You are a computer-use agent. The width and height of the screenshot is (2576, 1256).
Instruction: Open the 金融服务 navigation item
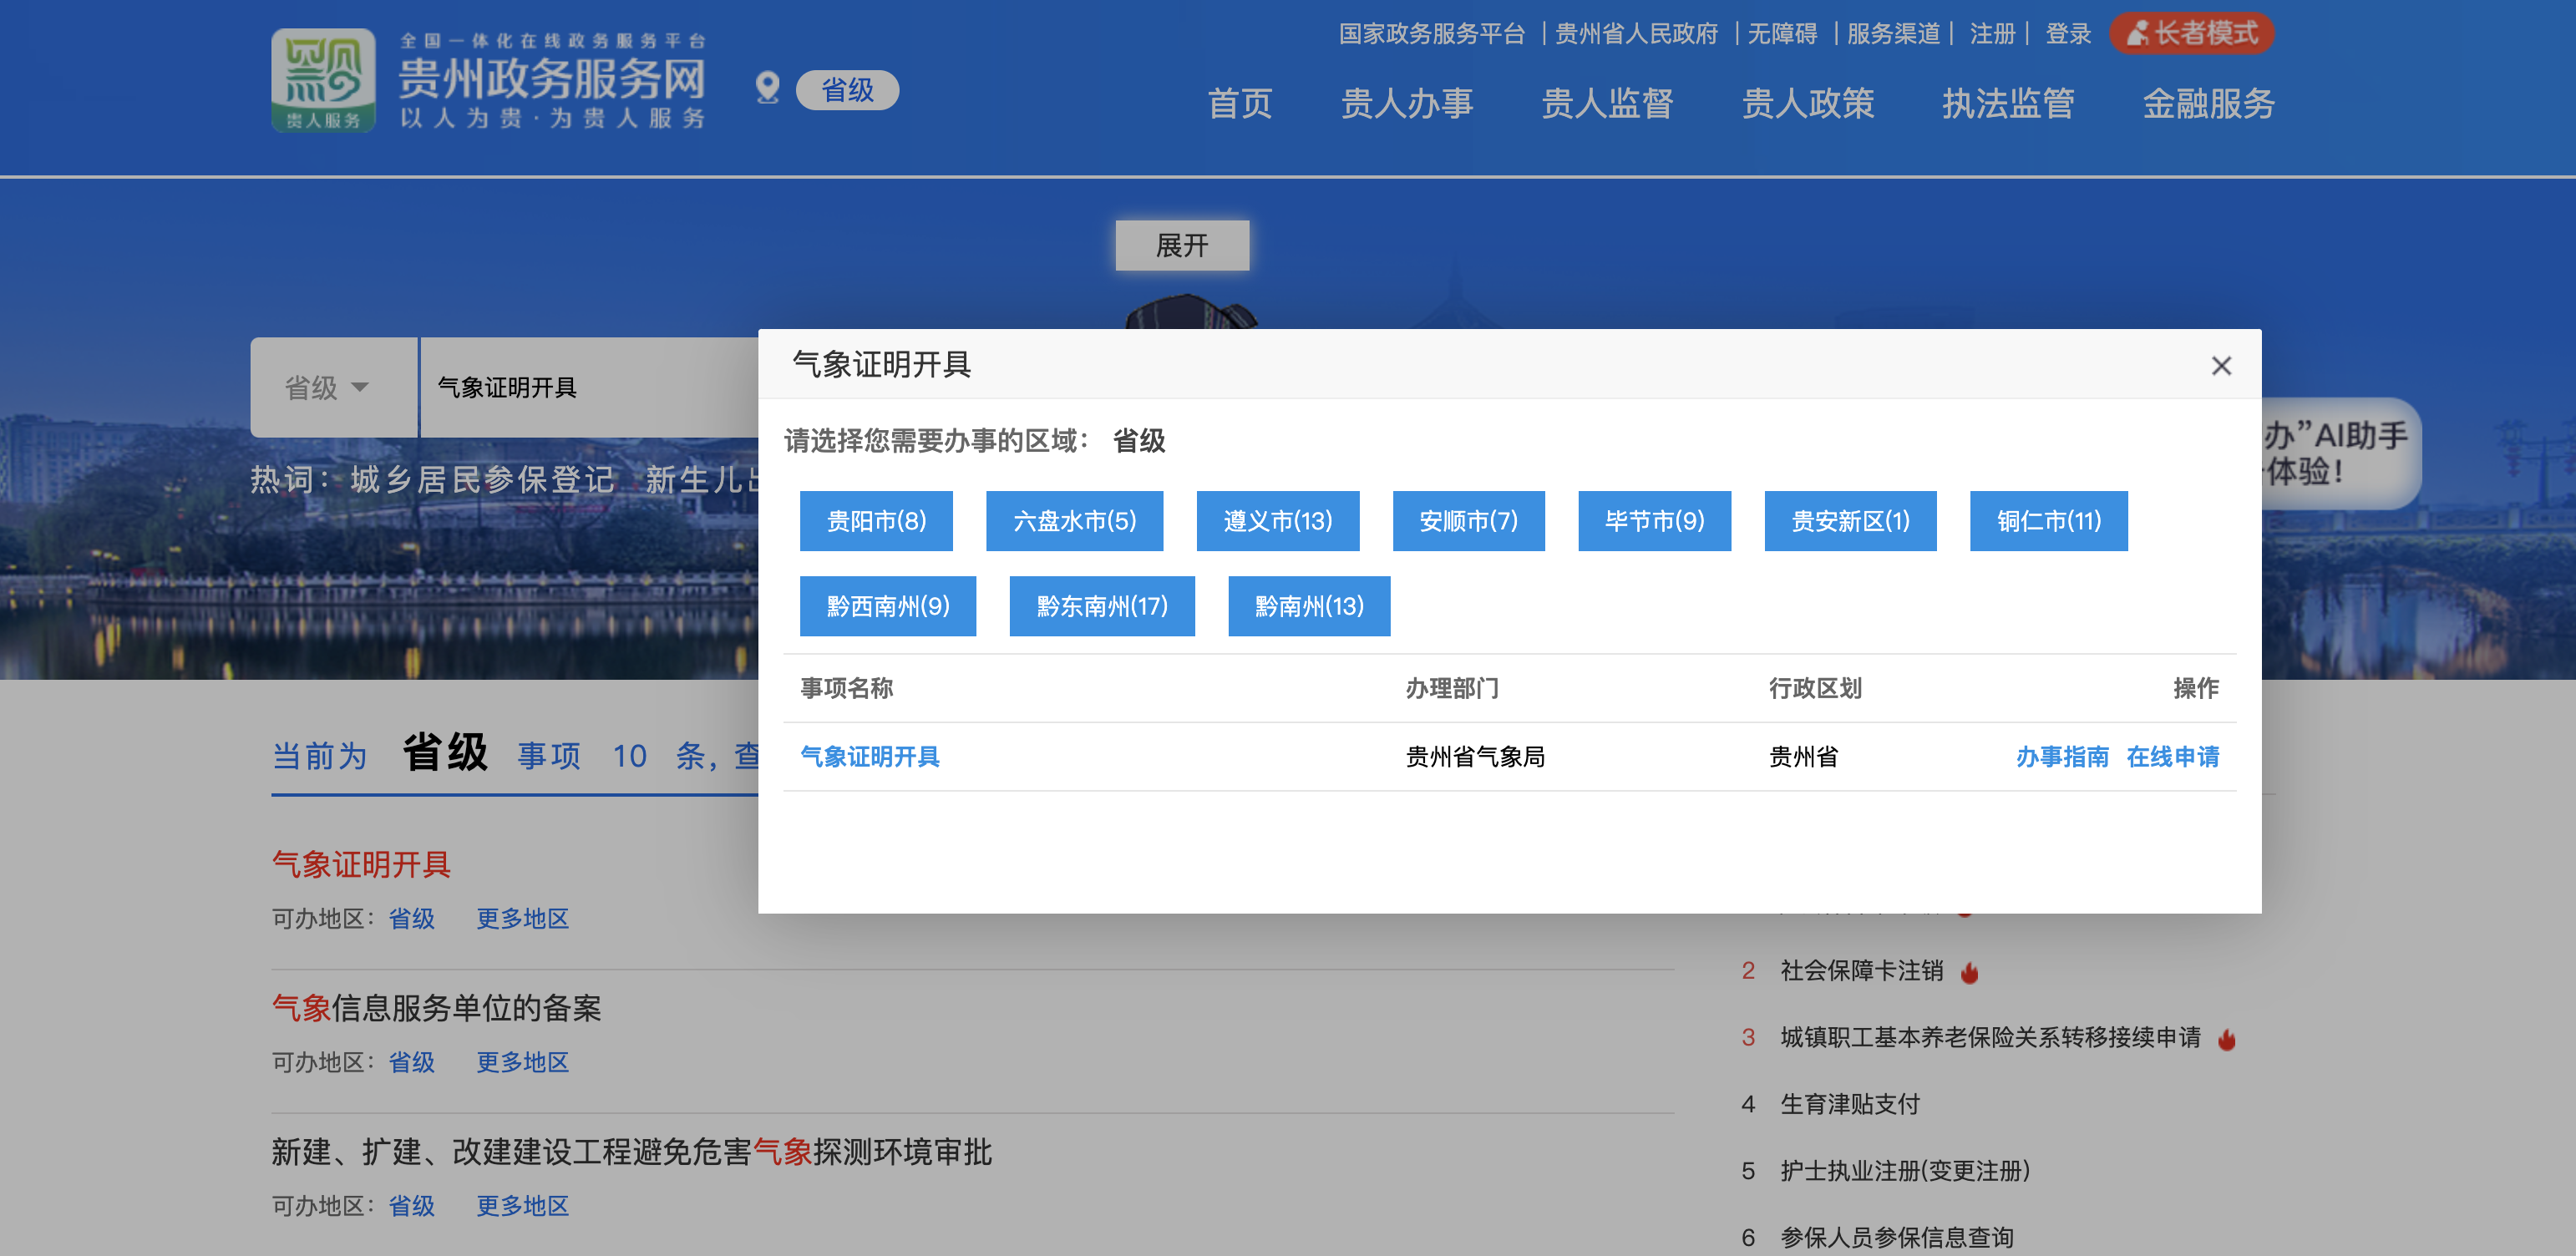click(x=2209, y=104)
